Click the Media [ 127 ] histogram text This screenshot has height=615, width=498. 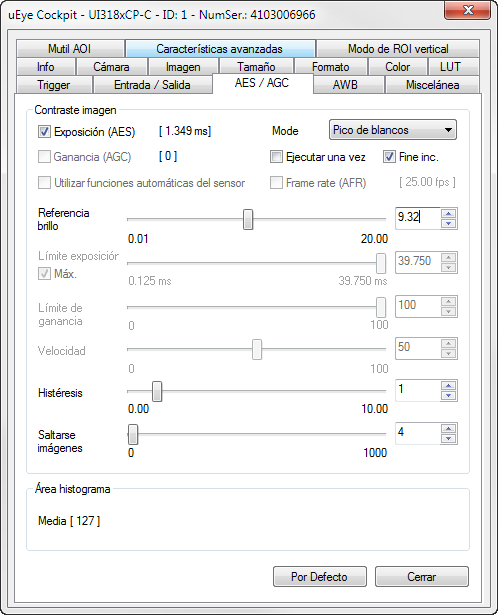69,521
